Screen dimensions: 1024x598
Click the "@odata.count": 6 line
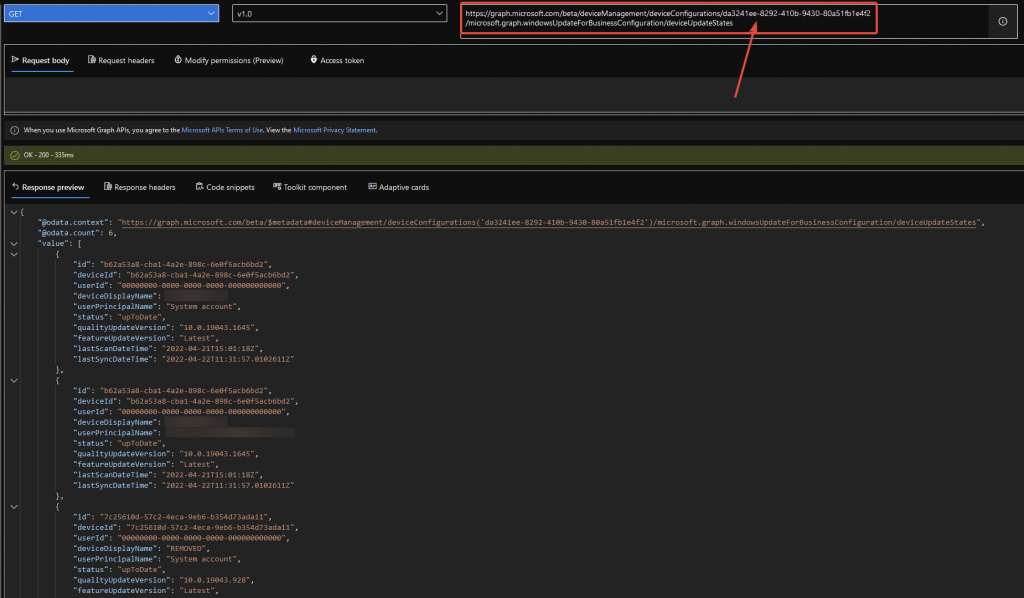(x=77, y=233)
